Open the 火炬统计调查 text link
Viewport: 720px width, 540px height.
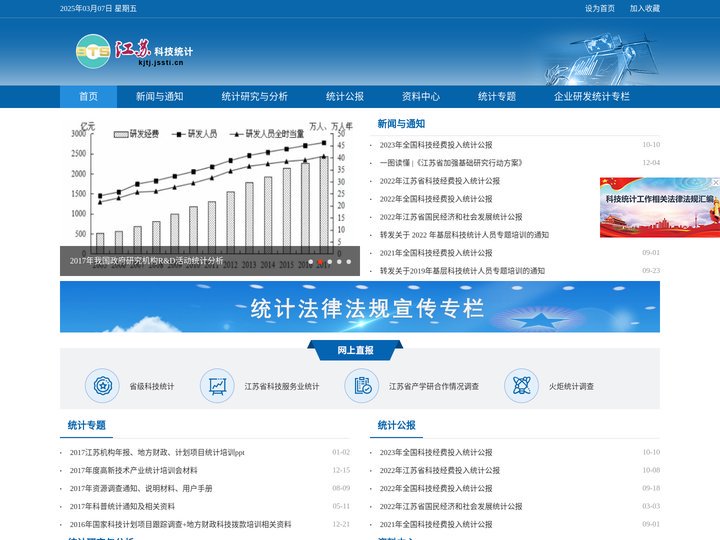tap(571, 387)
